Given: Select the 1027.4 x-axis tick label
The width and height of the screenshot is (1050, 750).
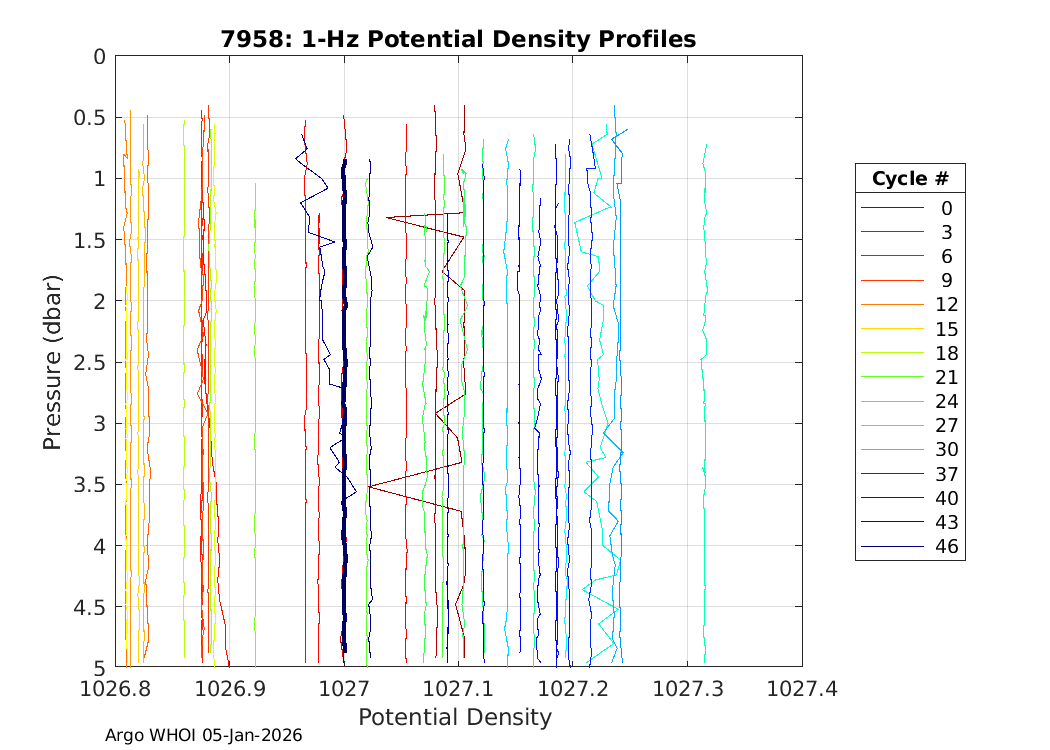Looking at the screenshot, I should (801, 688).
